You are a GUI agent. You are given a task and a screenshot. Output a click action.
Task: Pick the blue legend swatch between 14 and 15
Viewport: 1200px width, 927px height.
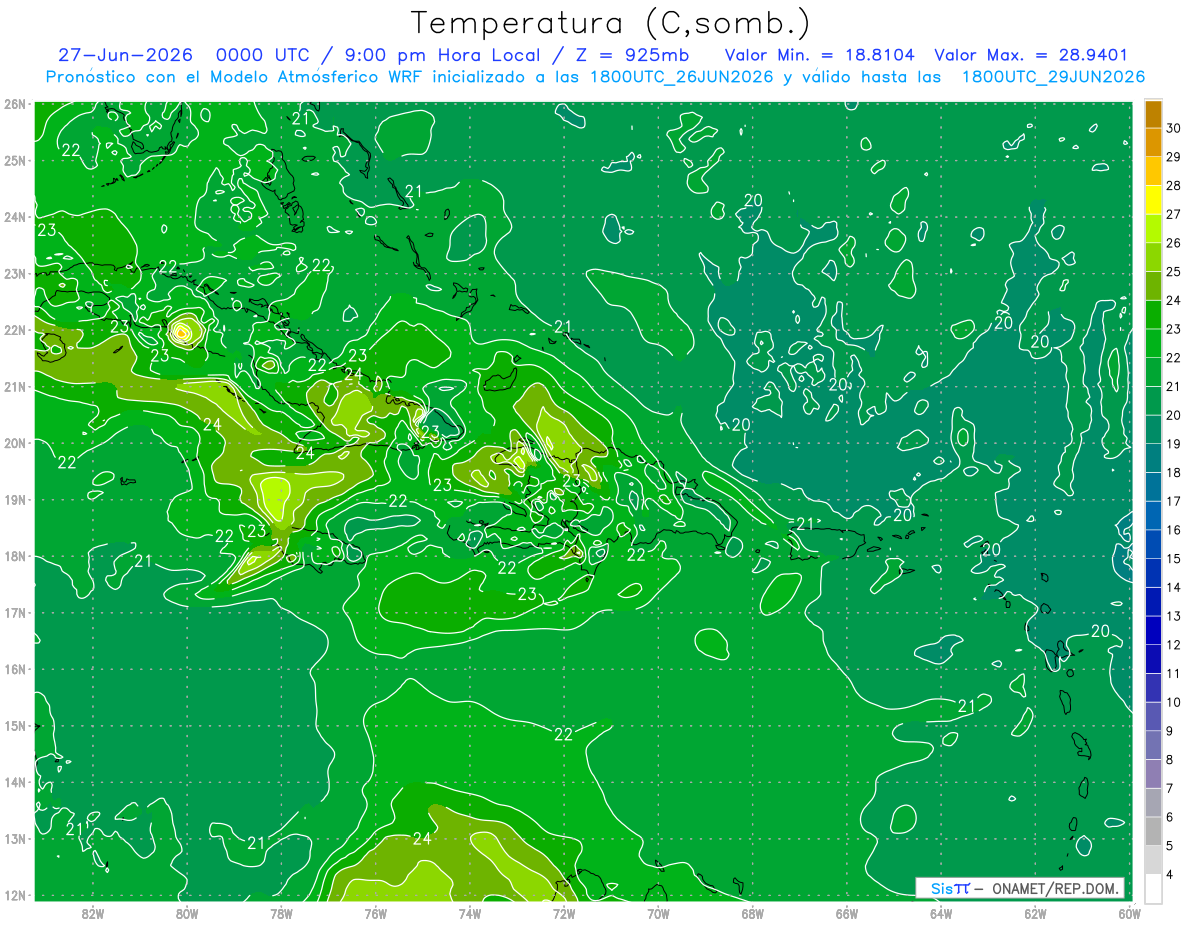(x=1153, y=573)
